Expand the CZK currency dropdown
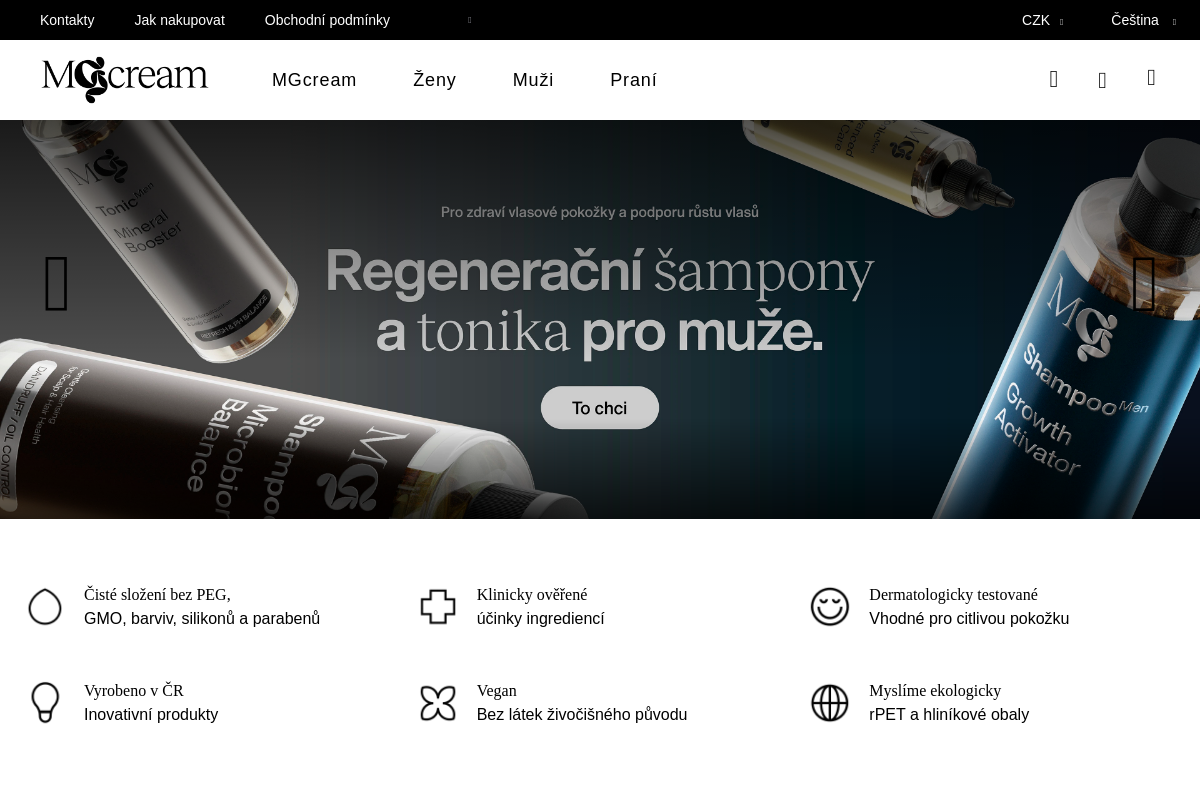 point(1042,20)
